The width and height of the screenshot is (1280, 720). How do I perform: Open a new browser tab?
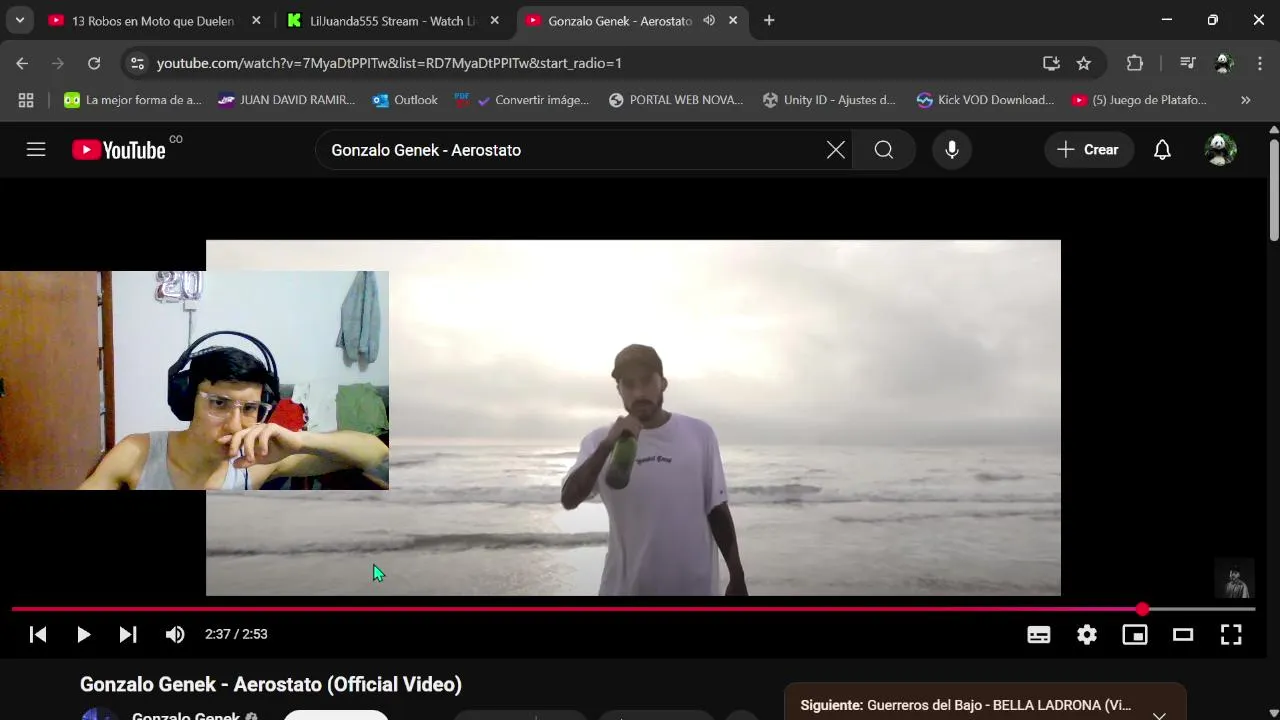(x=769, y=21)
